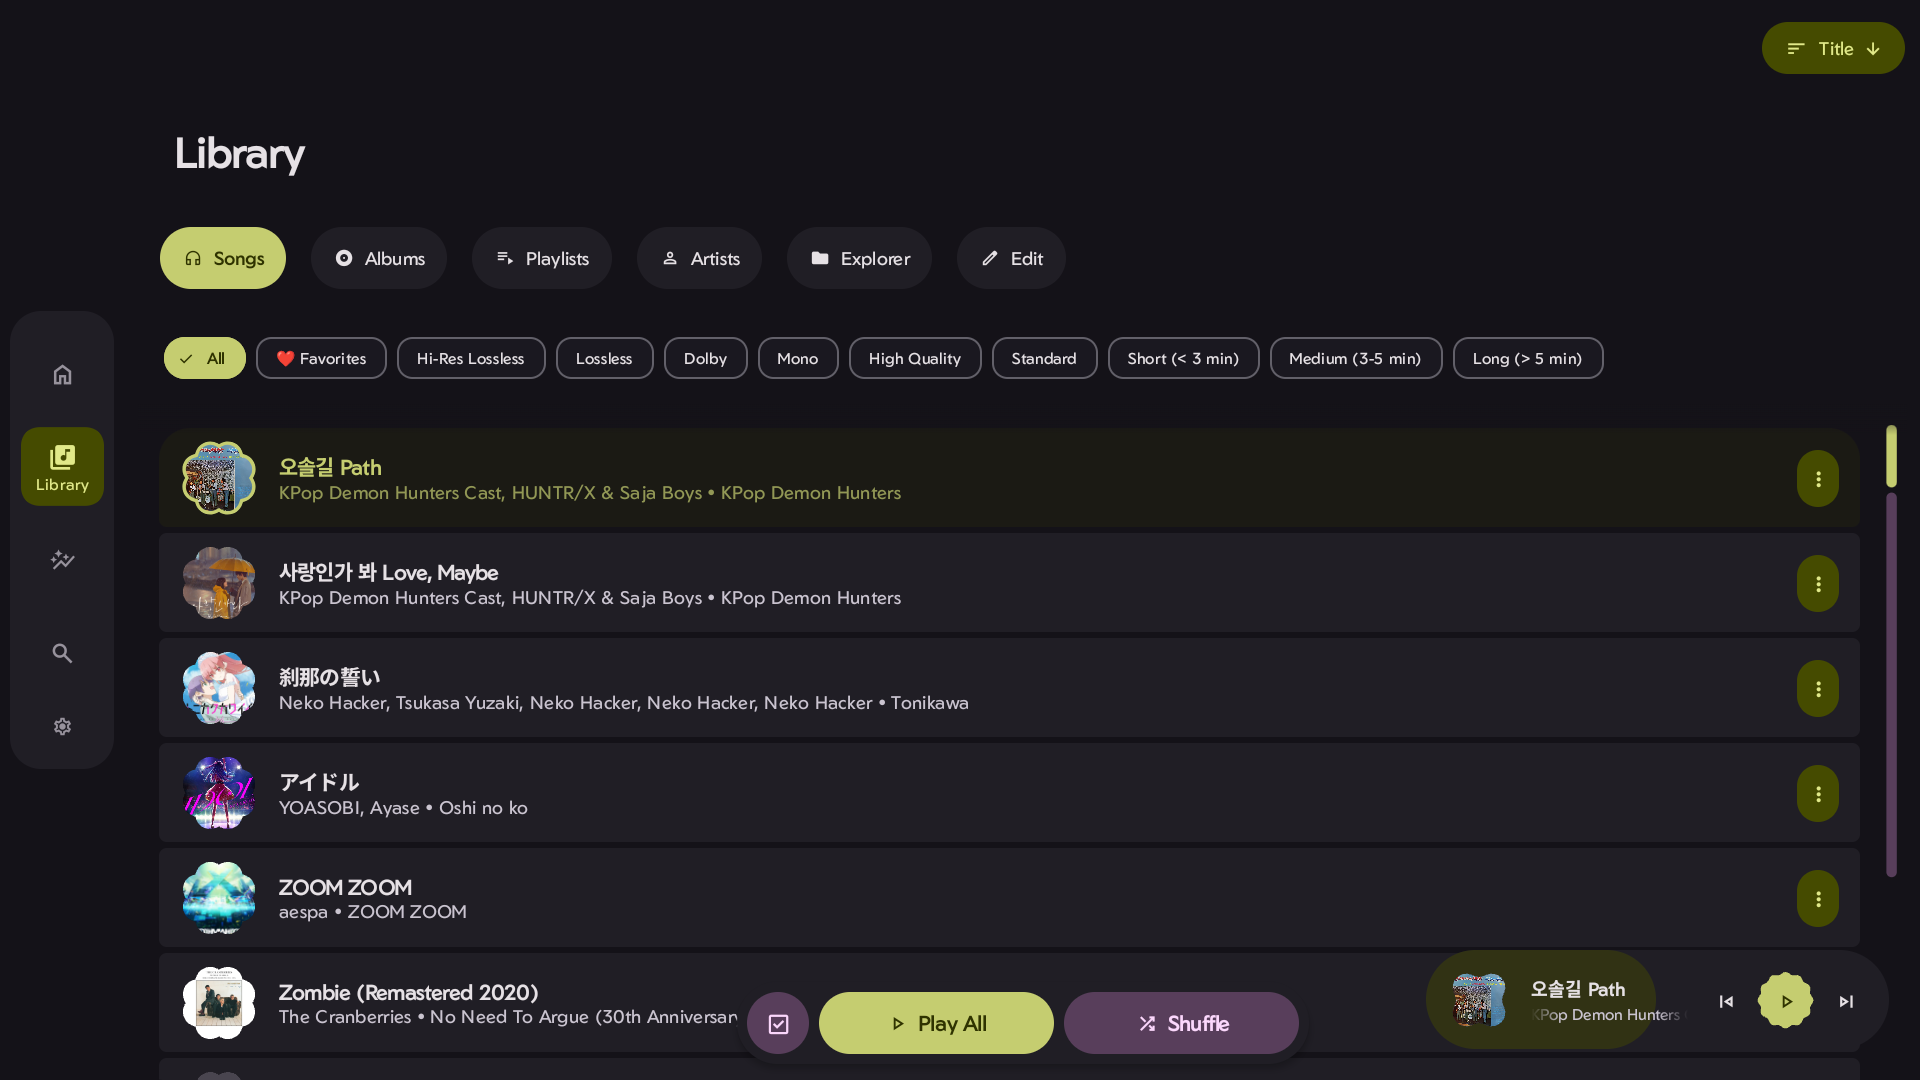Screen dimensions: 1920x1080
Task: Click album art of アイドル row
Action: pyautogui.click(x=219, y=793)
